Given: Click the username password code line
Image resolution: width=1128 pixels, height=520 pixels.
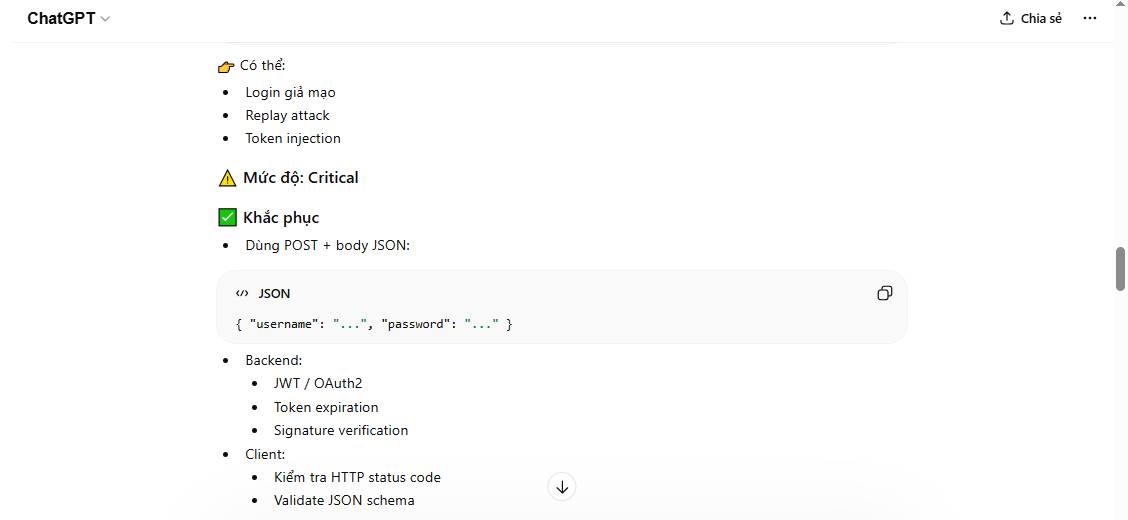Looking at the screenshot, I should (x=373, y=324).
